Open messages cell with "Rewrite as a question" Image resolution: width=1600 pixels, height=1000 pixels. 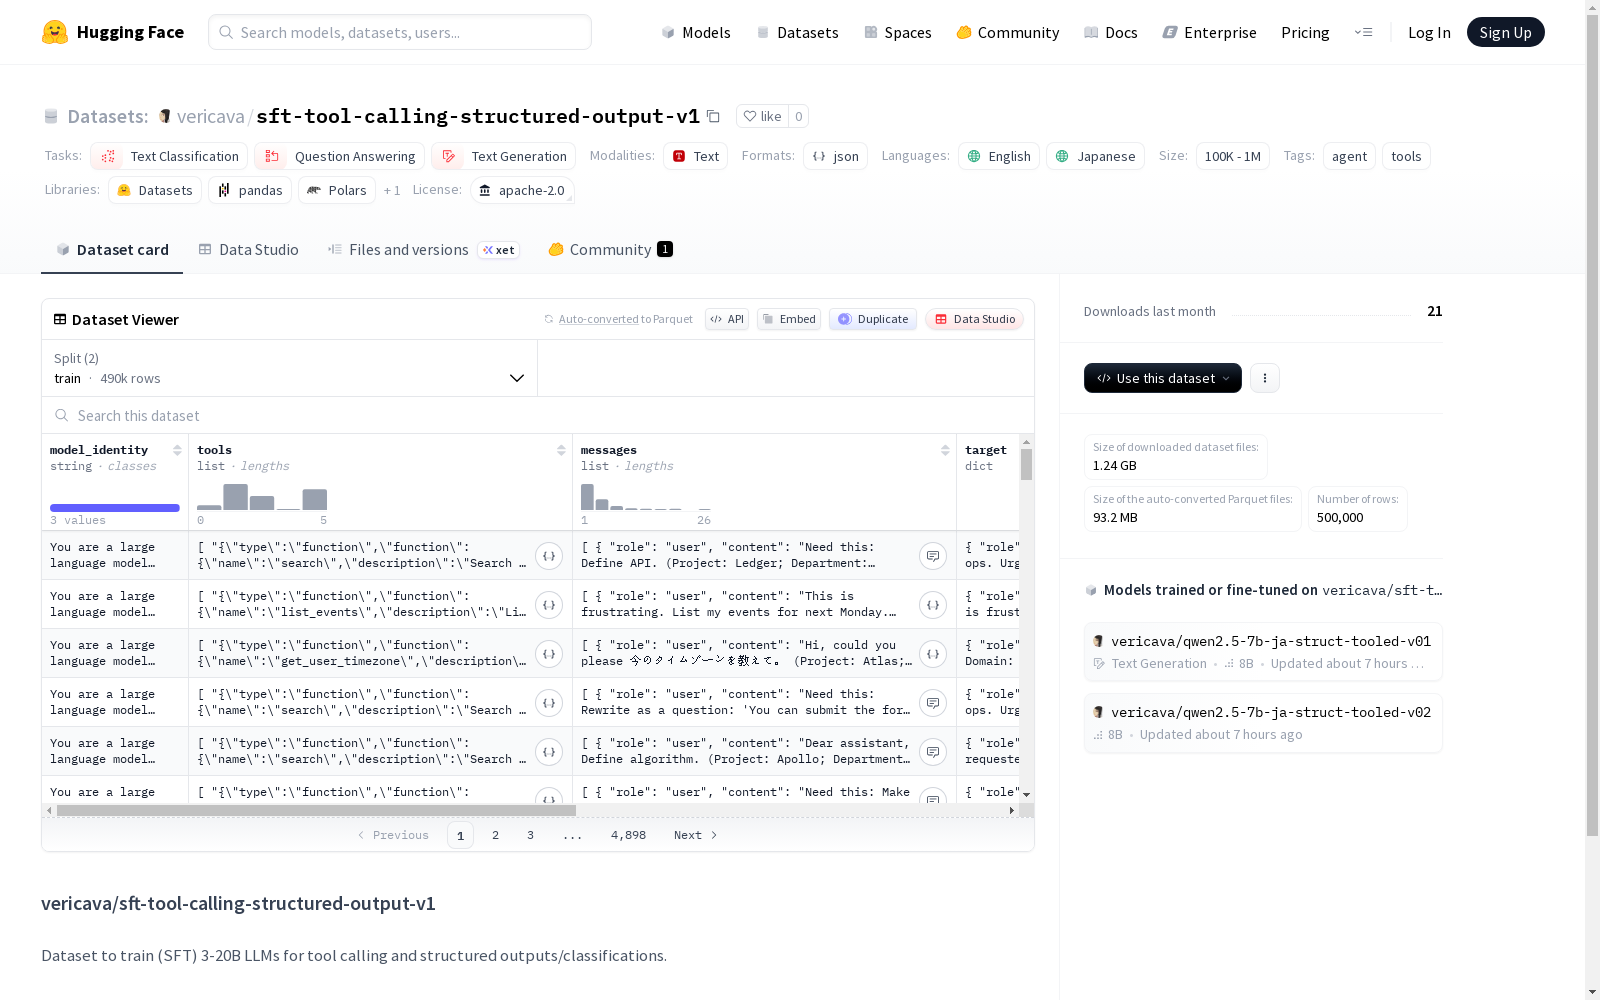[x=933, y=703]
